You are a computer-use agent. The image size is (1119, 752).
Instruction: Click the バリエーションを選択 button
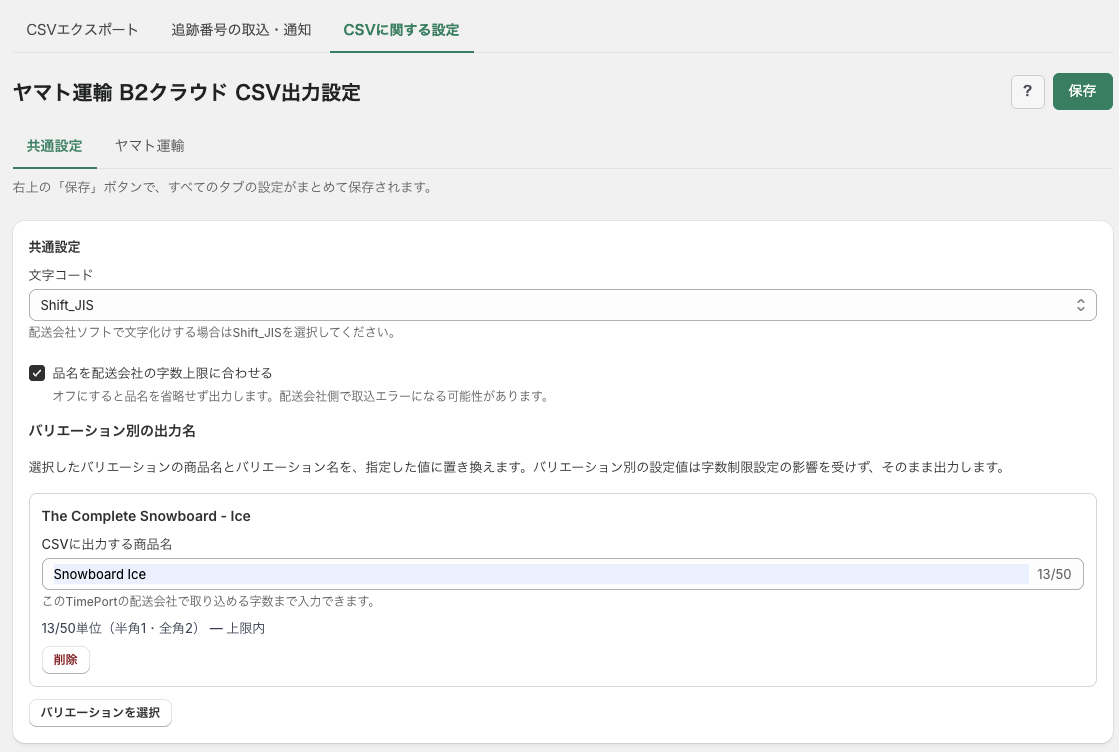tap(100, 713)
